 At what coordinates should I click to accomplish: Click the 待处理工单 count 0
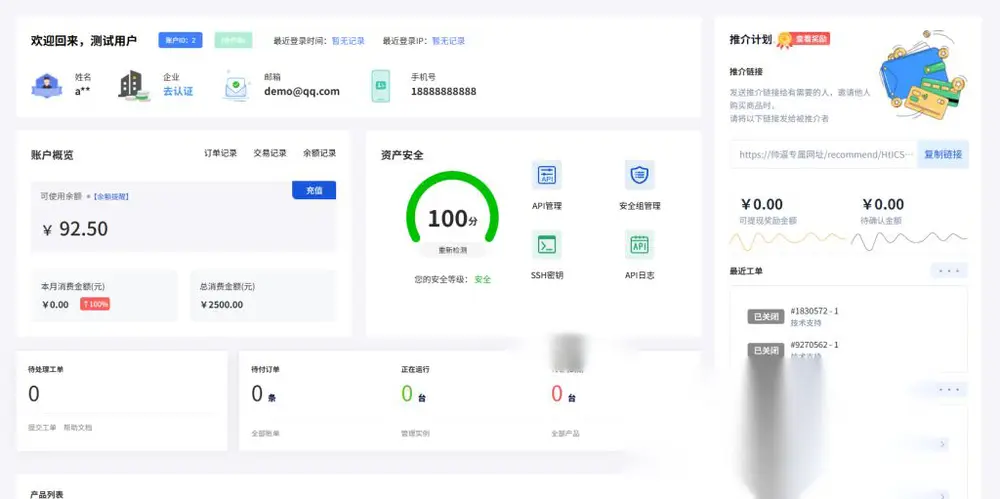(34, 394)
